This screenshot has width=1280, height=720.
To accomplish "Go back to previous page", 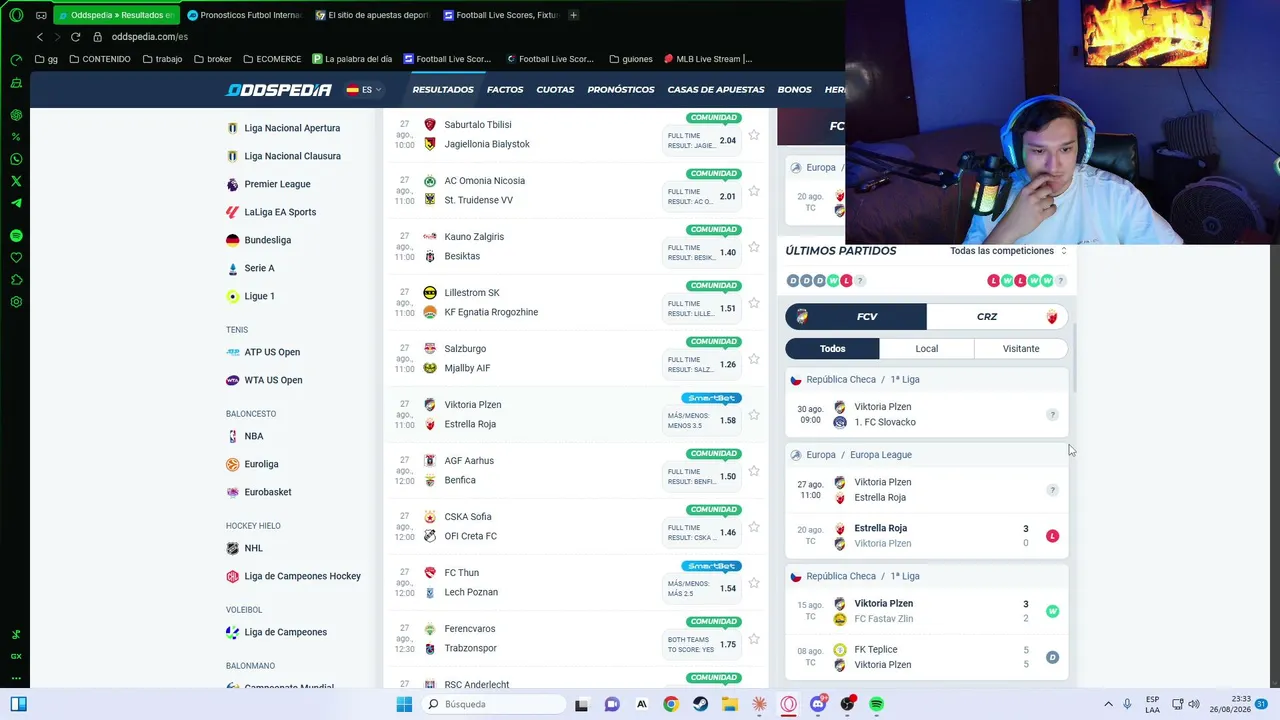I will click(x=40, y=37).
